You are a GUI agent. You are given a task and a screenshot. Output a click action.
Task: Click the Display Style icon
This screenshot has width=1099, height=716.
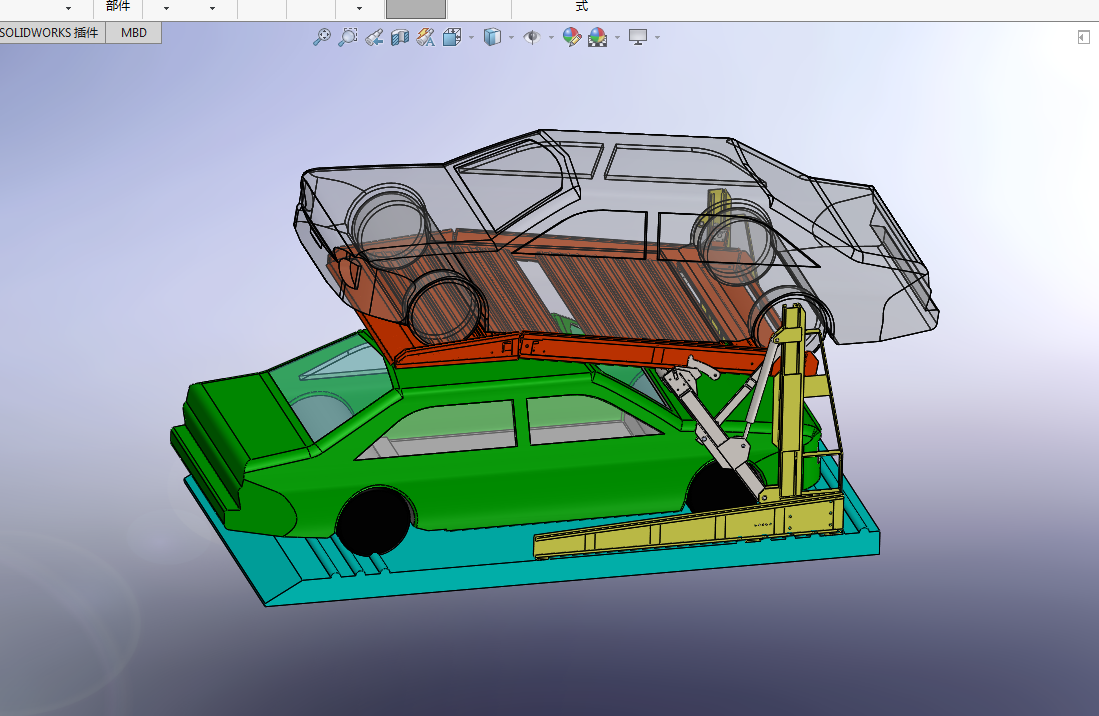coord(491,37)
